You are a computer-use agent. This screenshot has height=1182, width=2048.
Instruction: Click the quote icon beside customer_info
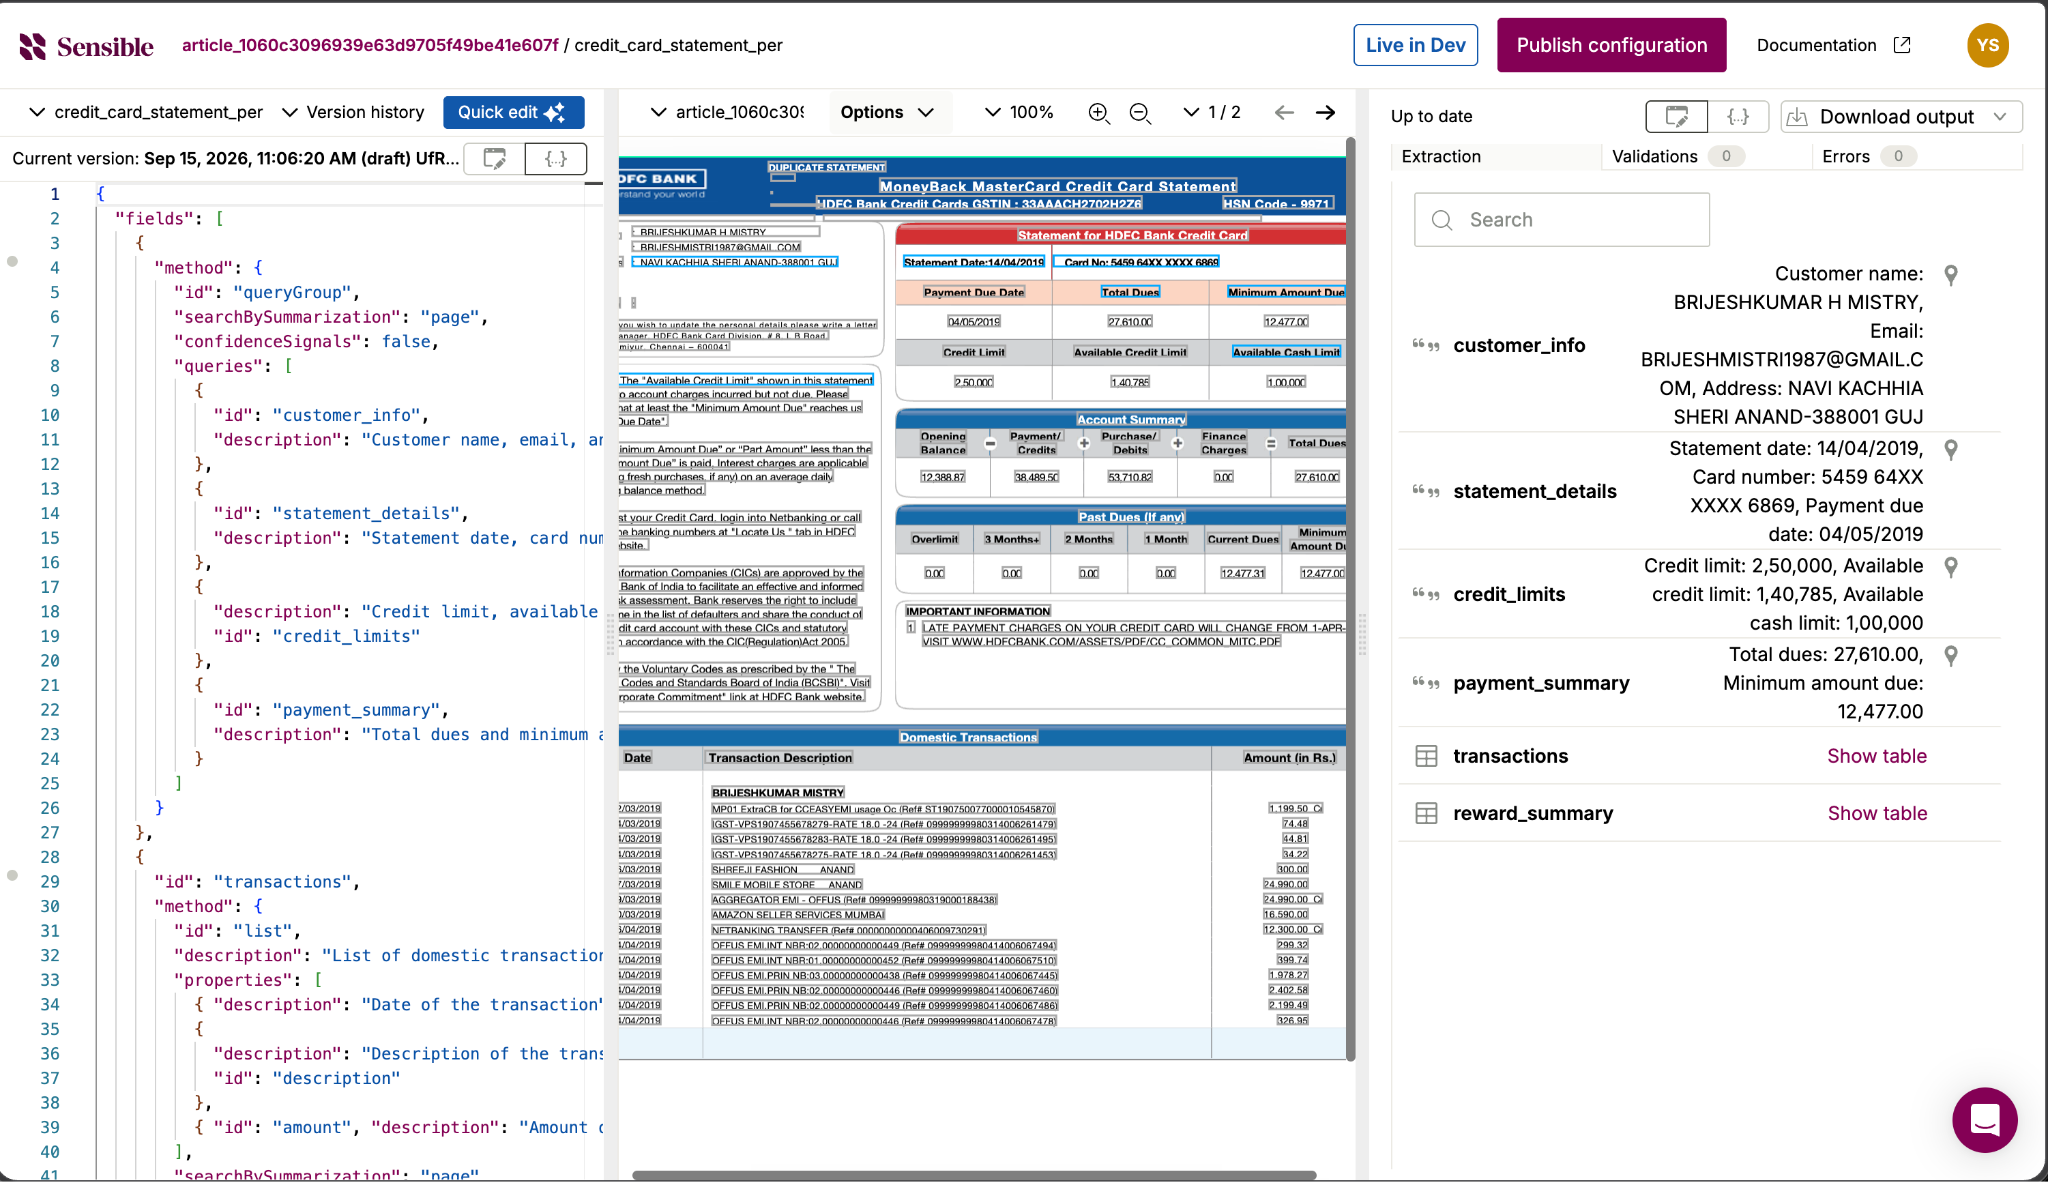click(x=1426, y=345)
